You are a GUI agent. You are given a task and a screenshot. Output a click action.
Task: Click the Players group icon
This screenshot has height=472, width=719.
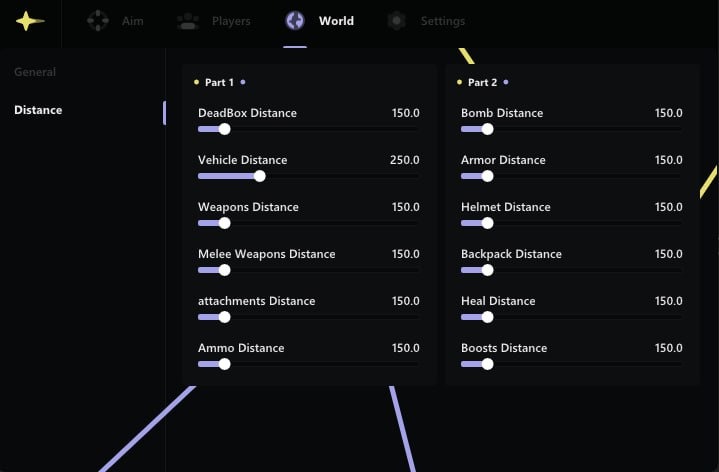click(187, 21)
